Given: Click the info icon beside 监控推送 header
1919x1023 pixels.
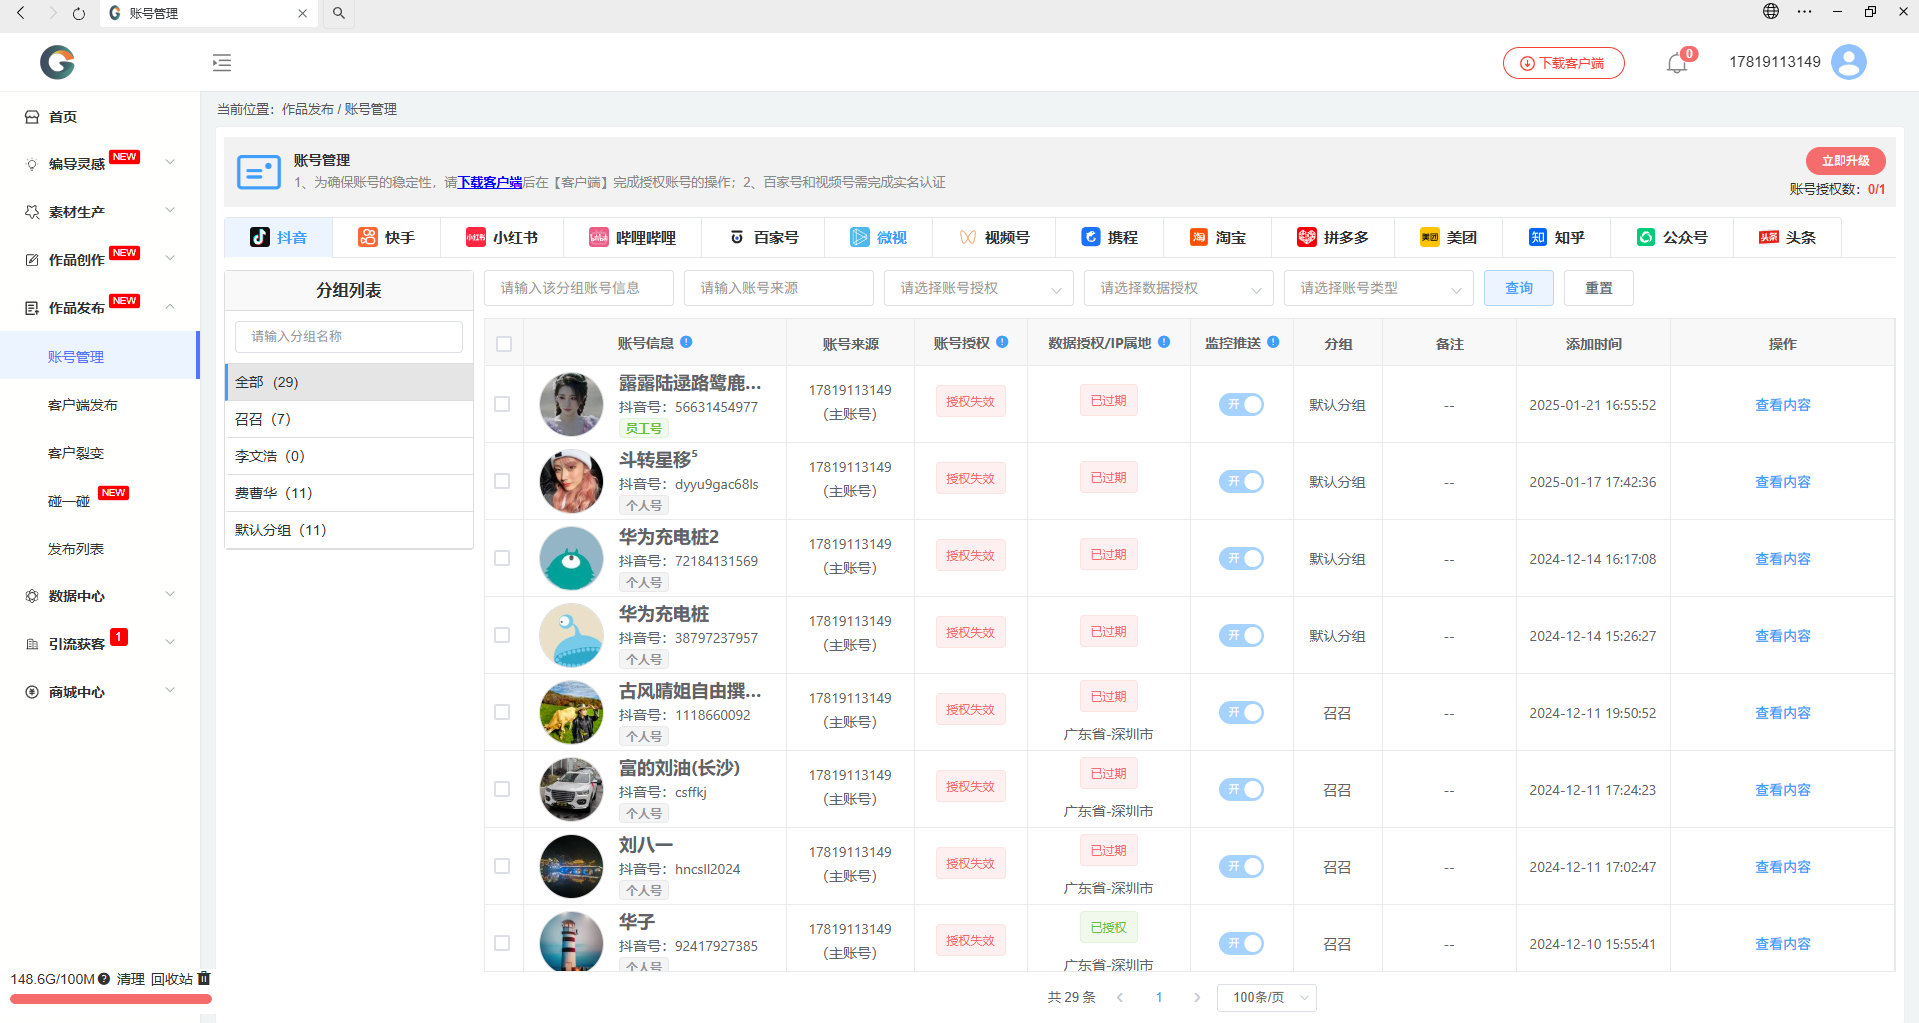Looking at the screenshot, I should coord(1273,342).
